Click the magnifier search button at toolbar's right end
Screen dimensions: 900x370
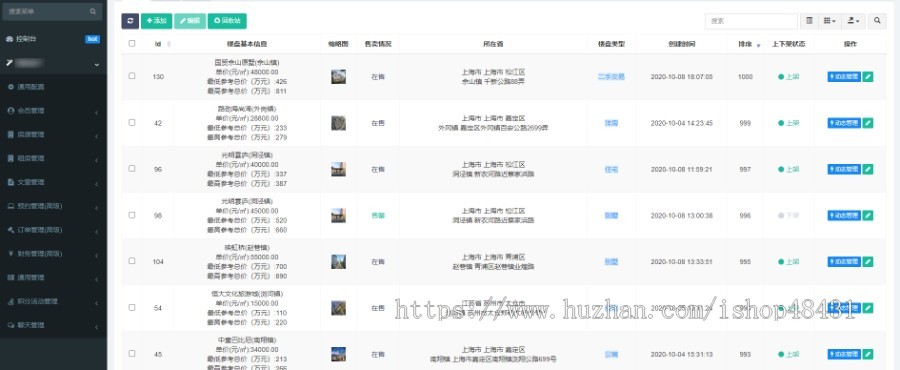877,21
